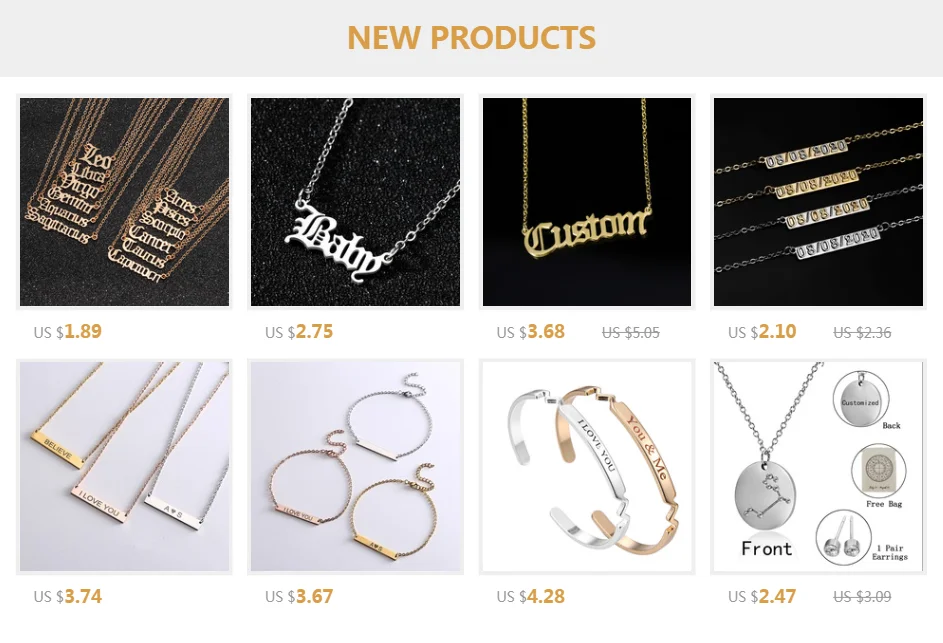The image size is (943, 643).
Task: Click the US $4.28 price
Action: (530, 596)
